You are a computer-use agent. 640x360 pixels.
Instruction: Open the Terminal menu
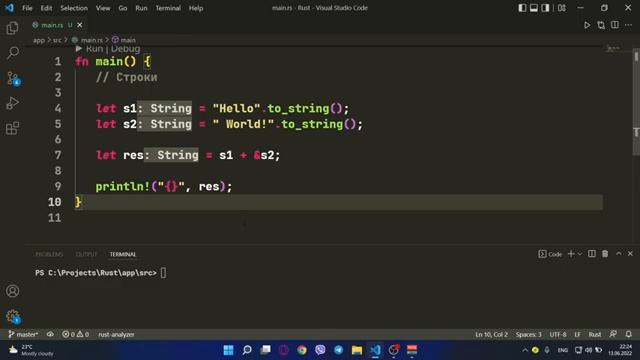click(168, 8)
